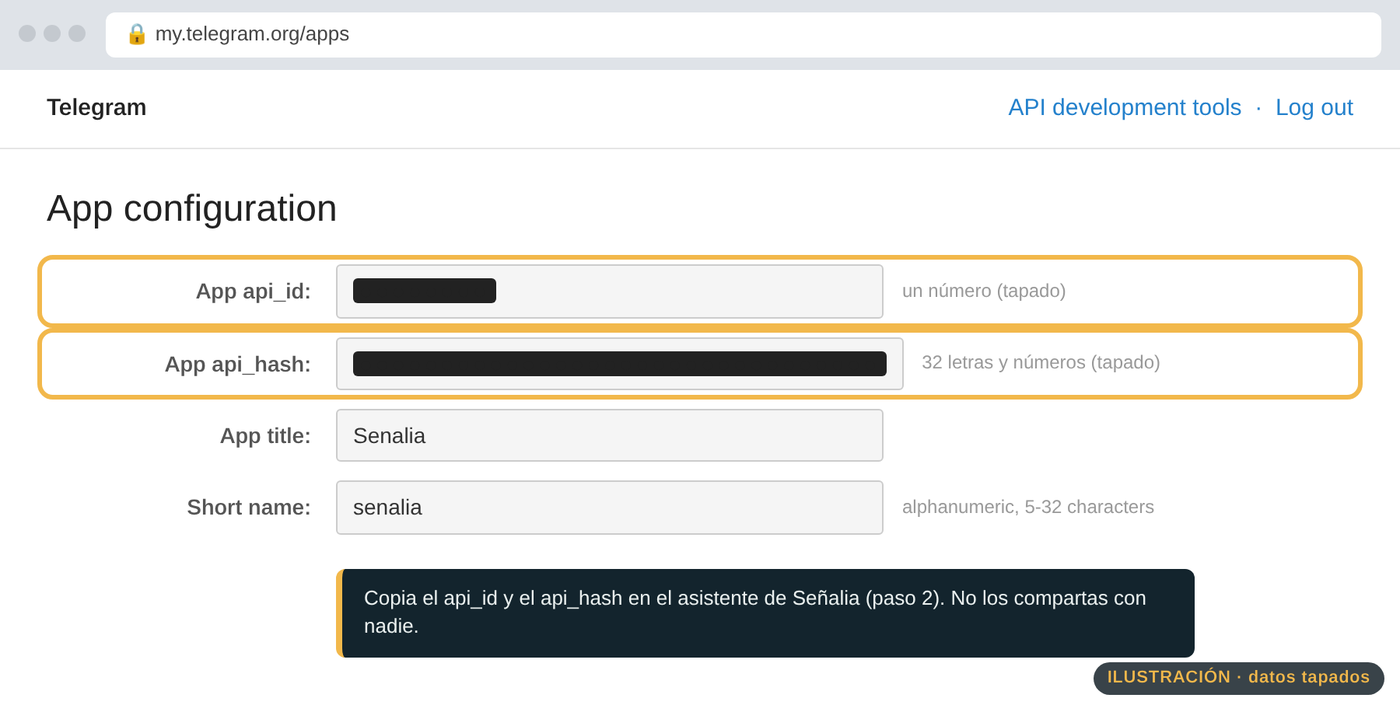This screenshot has height=712, width=1400.
Task: Click the my.telegram.org/apps address bar
Action: pos(743,35)
